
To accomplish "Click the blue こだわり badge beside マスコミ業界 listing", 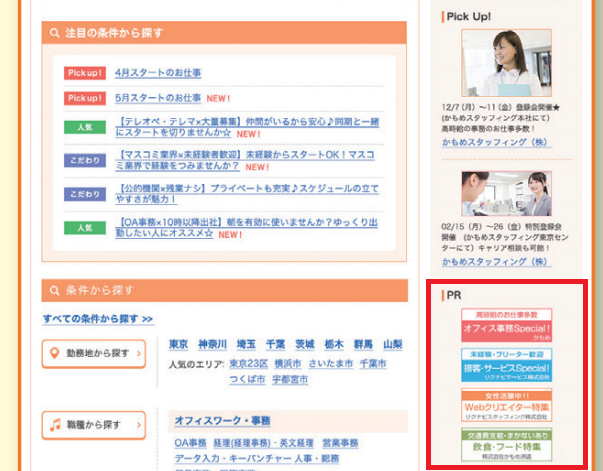I will [85, 160].
